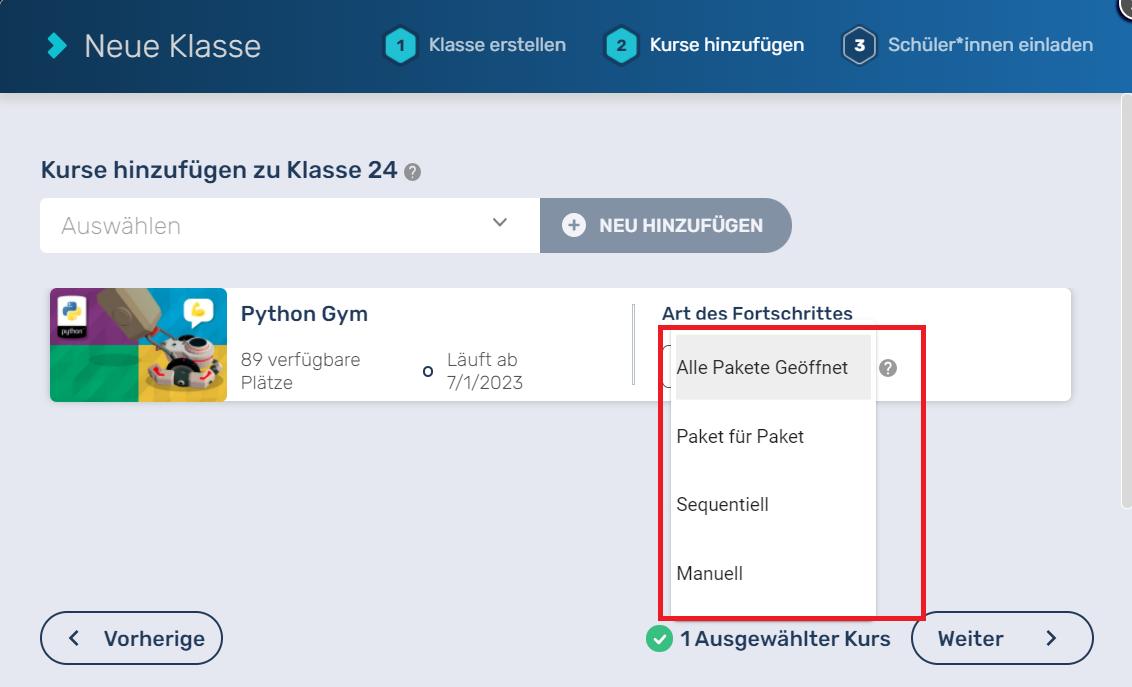The image size is (1132, 687).
Task: Click the Neue Klasse logo arrow icon
Action: [x=58, y=45]
